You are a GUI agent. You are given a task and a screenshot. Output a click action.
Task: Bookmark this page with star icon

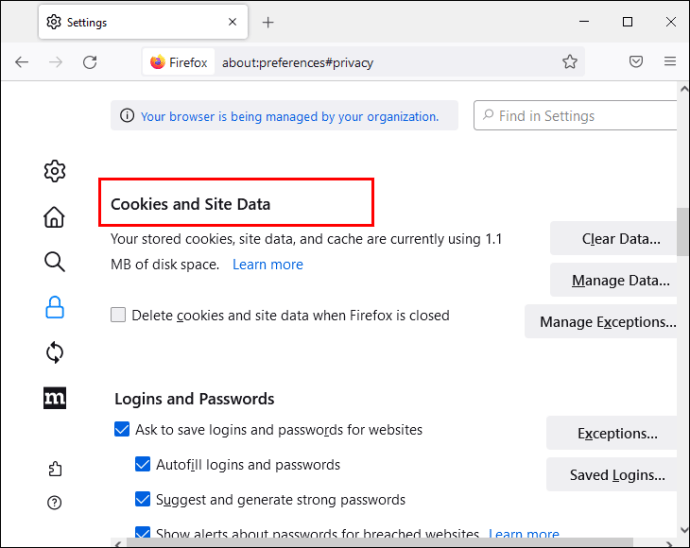(x=569, y=62)
